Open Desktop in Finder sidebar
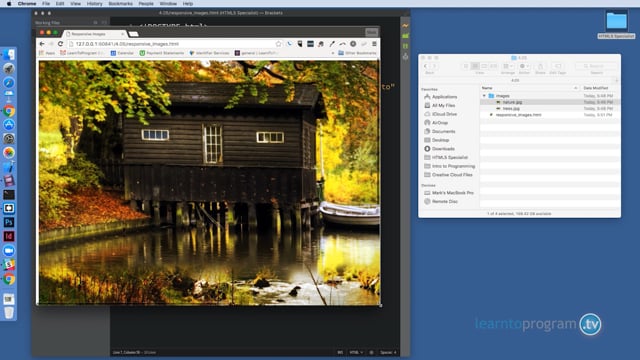Screen dimensions: 640x360 (437, 140)
